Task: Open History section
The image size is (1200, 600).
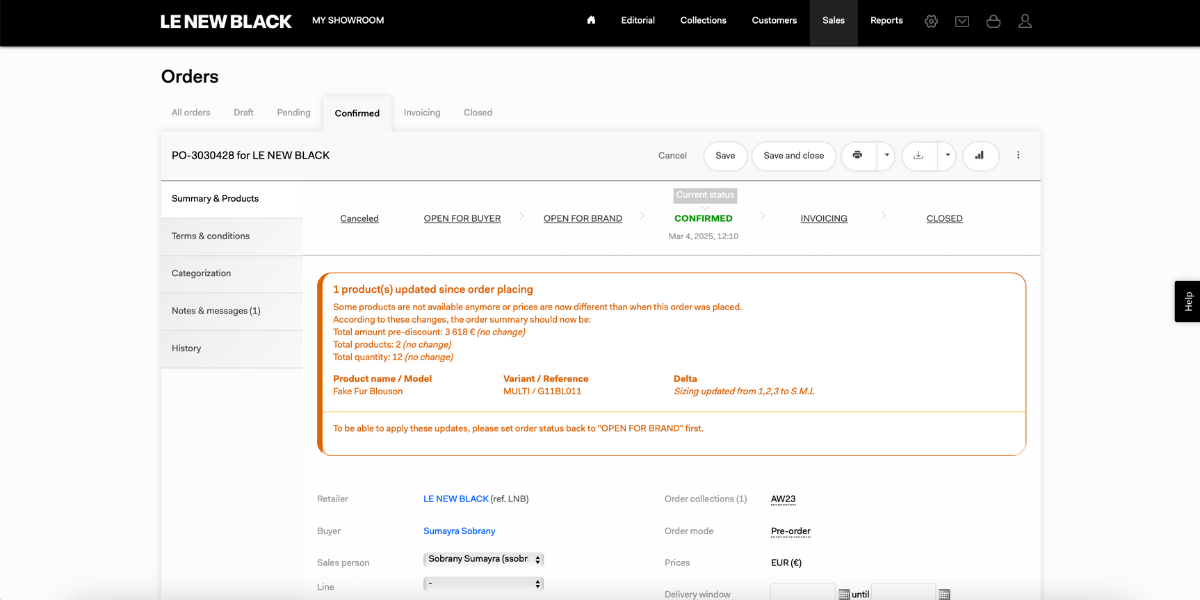Action: pyautogui.click(x=232, y=349)
